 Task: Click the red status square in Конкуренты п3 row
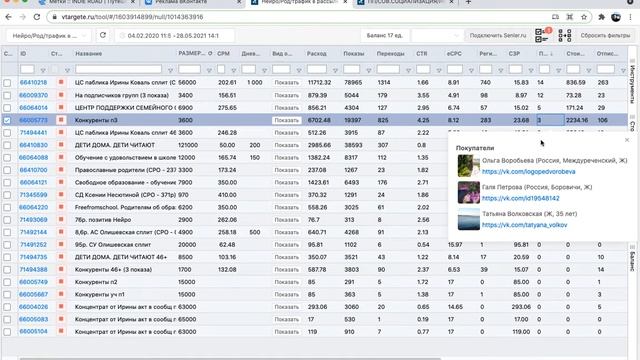coord(61,120)
